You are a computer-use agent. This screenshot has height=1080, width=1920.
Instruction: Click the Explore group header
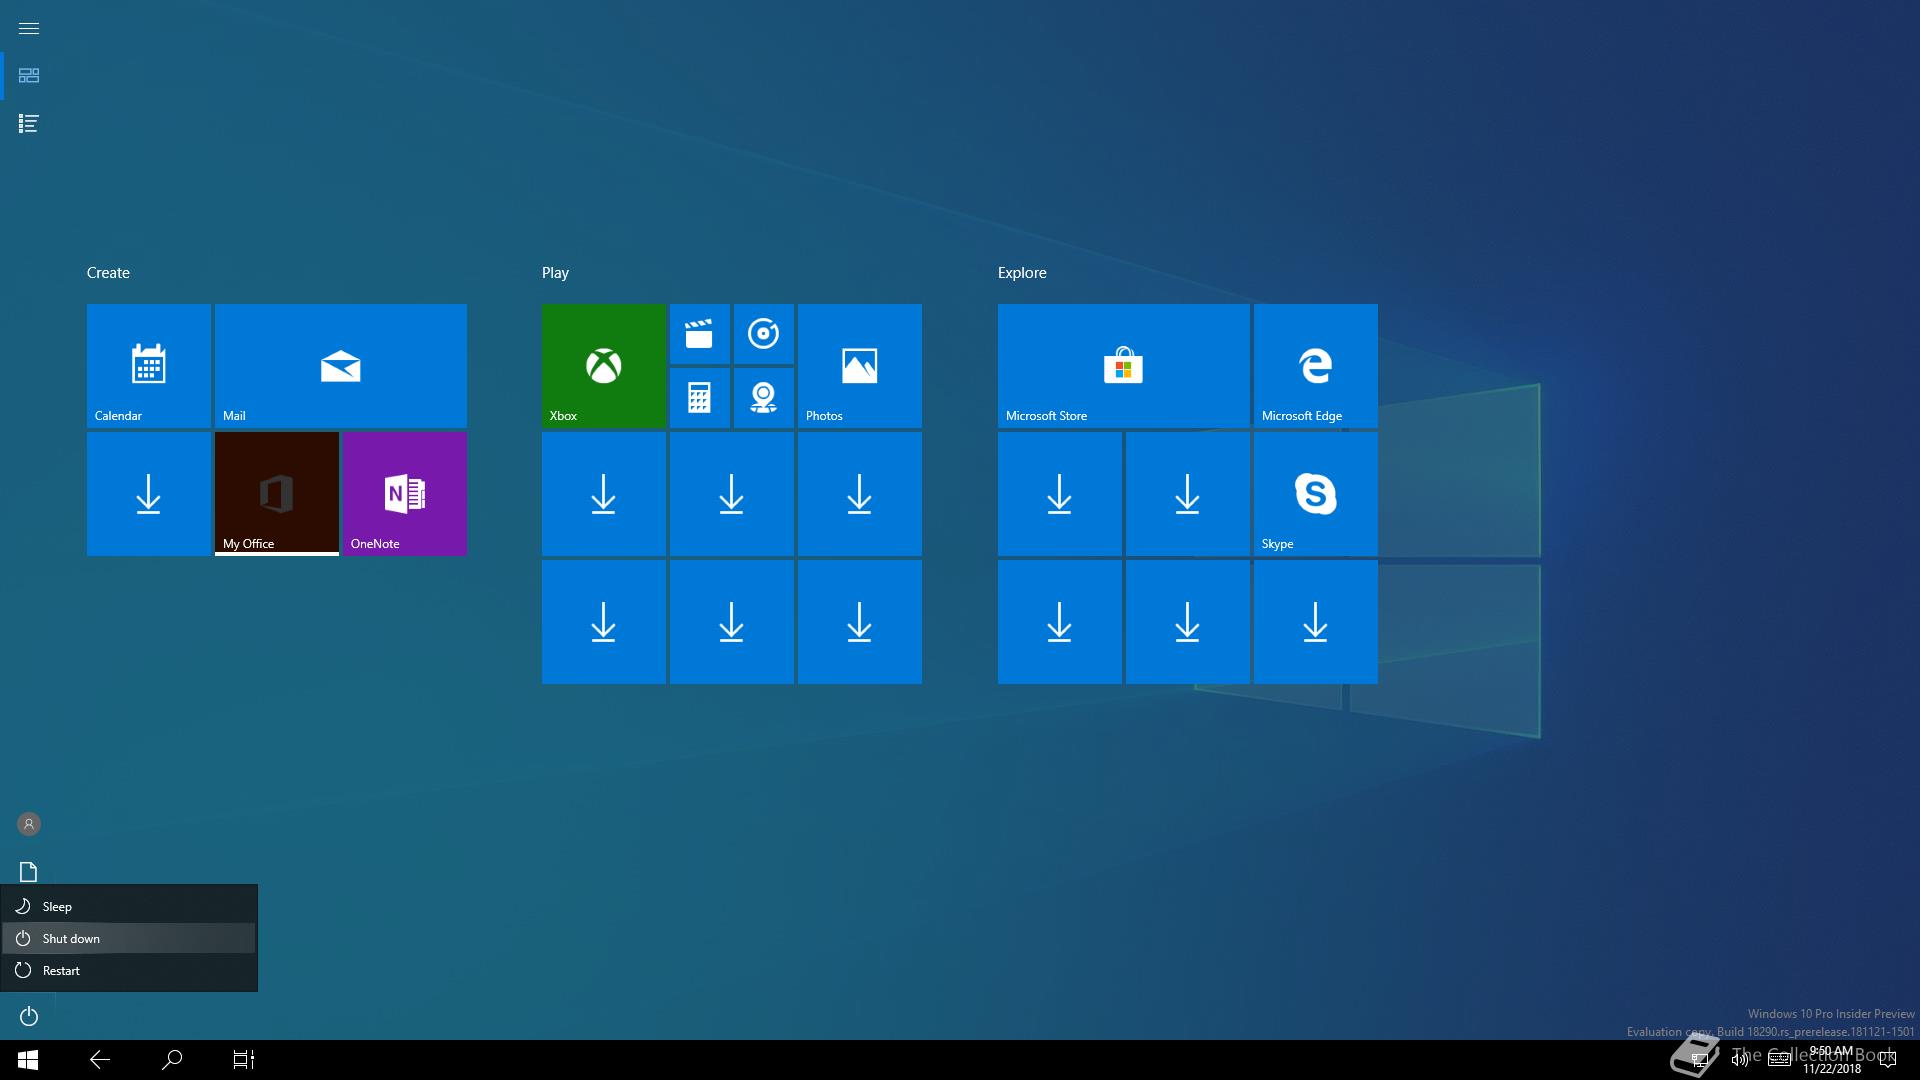tap(1022, 273)
